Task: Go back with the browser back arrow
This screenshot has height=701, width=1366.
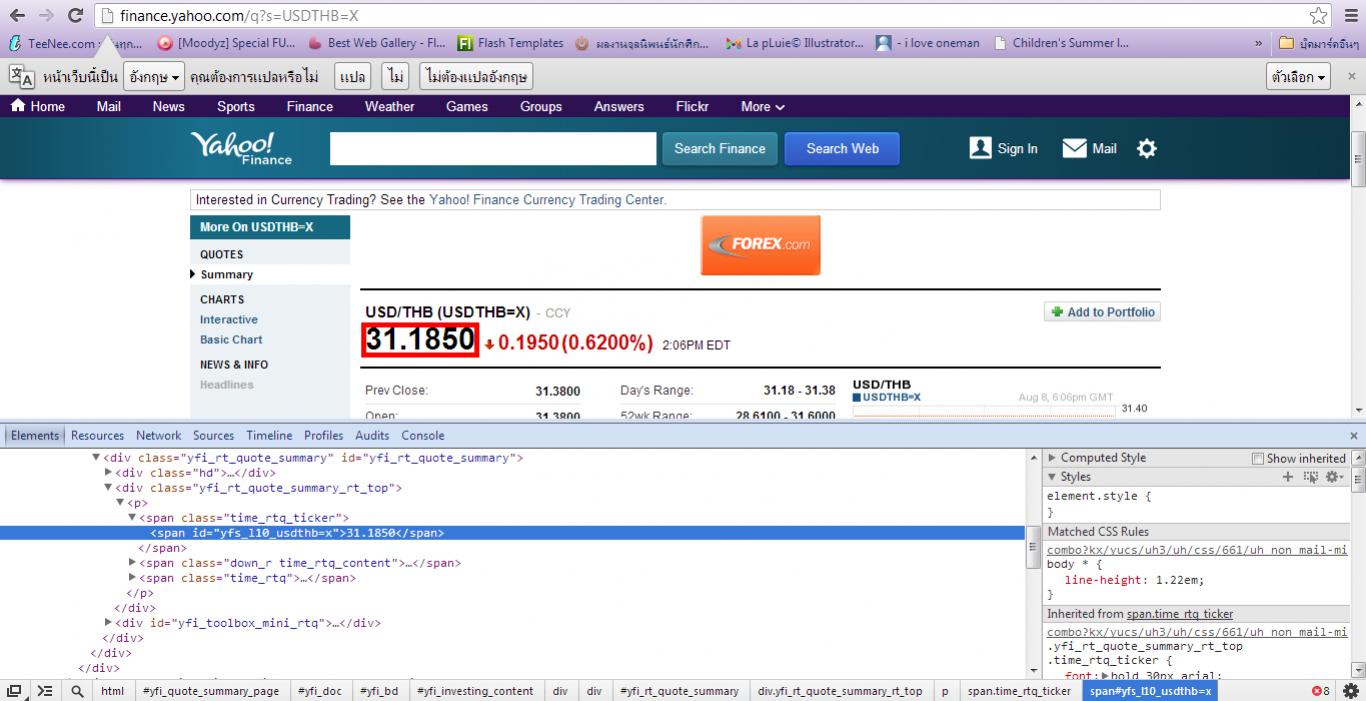Action: (x=17, y=16)
